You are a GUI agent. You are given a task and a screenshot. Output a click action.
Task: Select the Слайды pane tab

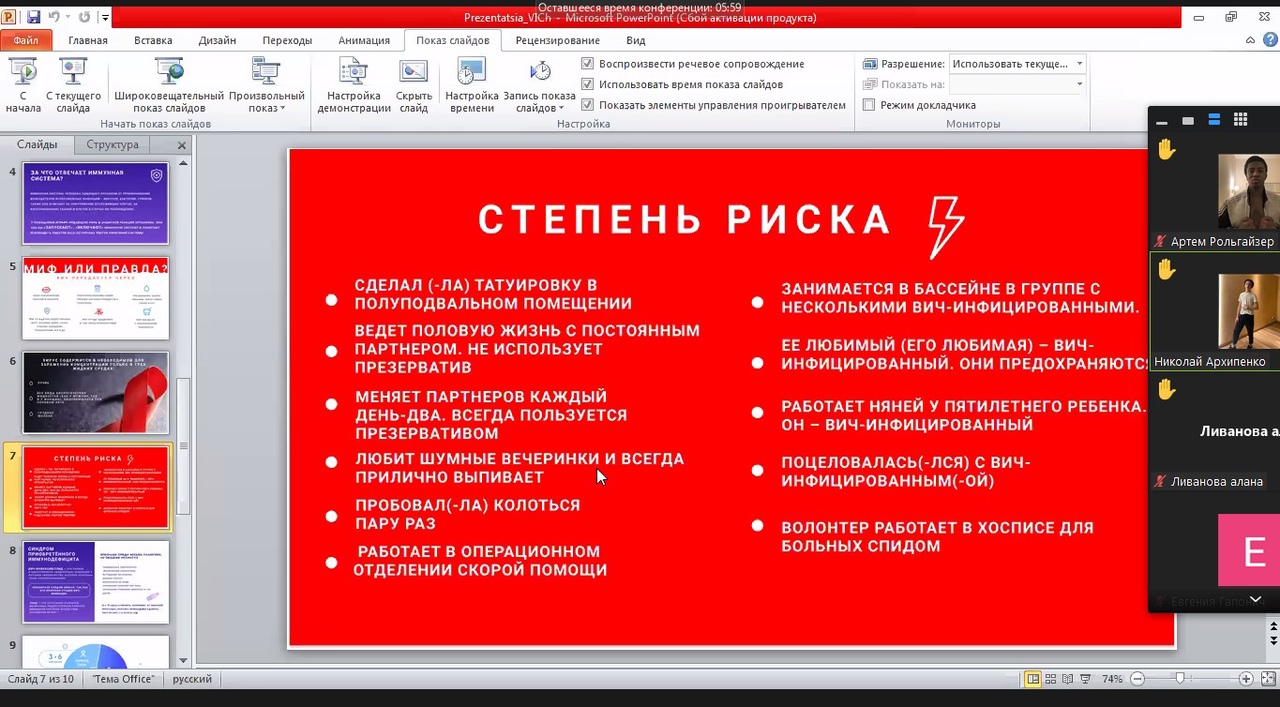tap(37, 145)
